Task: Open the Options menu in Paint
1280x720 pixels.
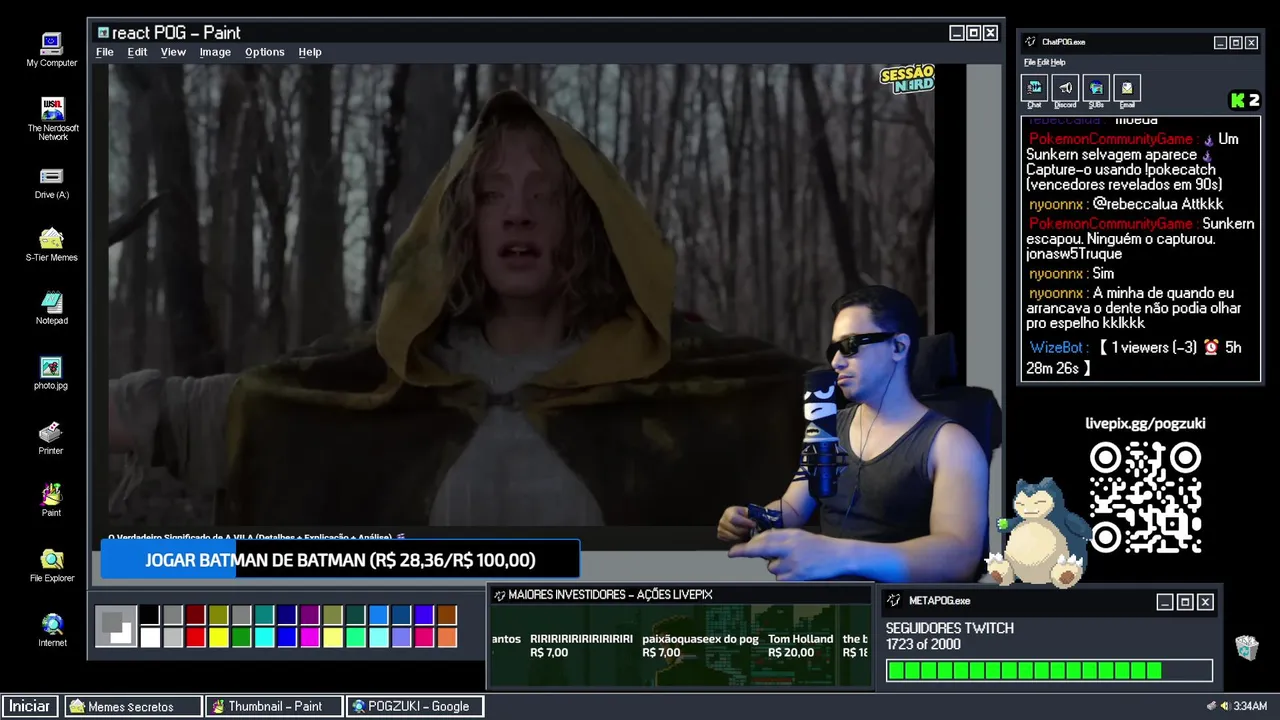Action: (x=265, y=52)
